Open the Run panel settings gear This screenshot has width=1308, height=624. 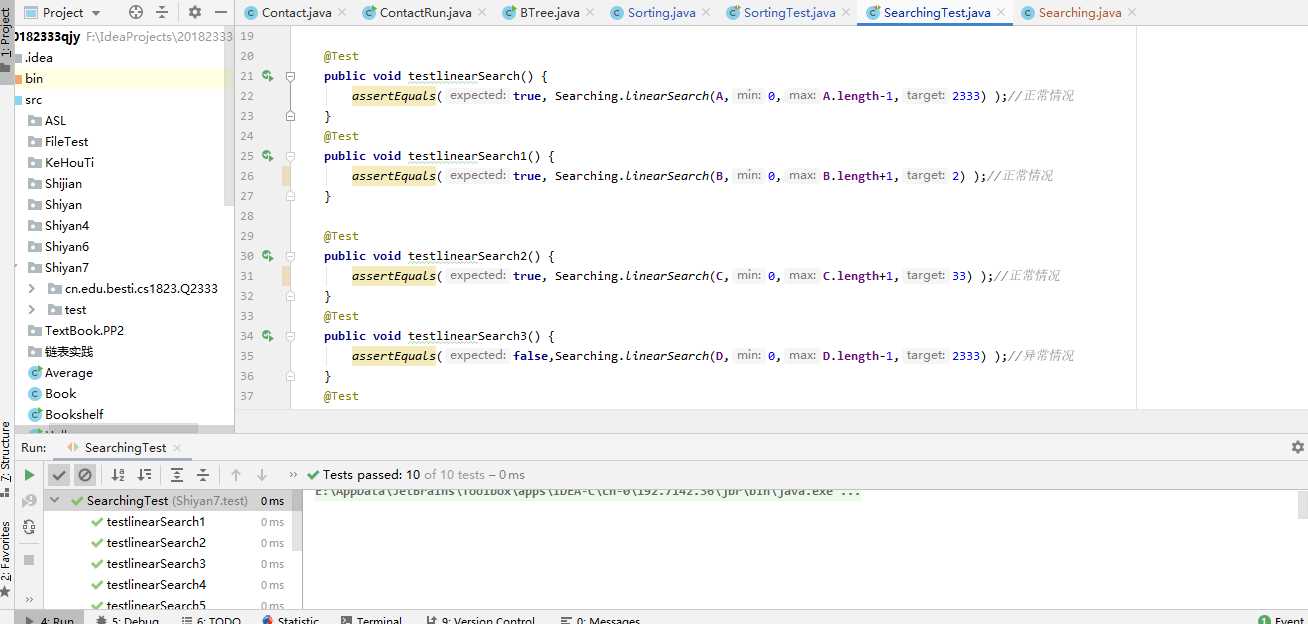click(x=1298, y=447)
